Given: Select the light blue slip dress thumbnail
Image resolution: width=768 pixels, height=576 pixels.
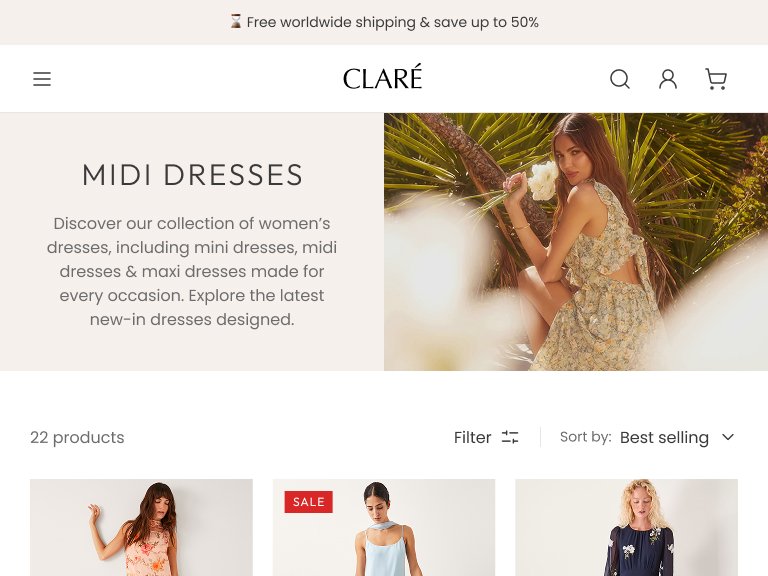Looking at the screenshot, I should pyautogui.click(x=384, y=528).
